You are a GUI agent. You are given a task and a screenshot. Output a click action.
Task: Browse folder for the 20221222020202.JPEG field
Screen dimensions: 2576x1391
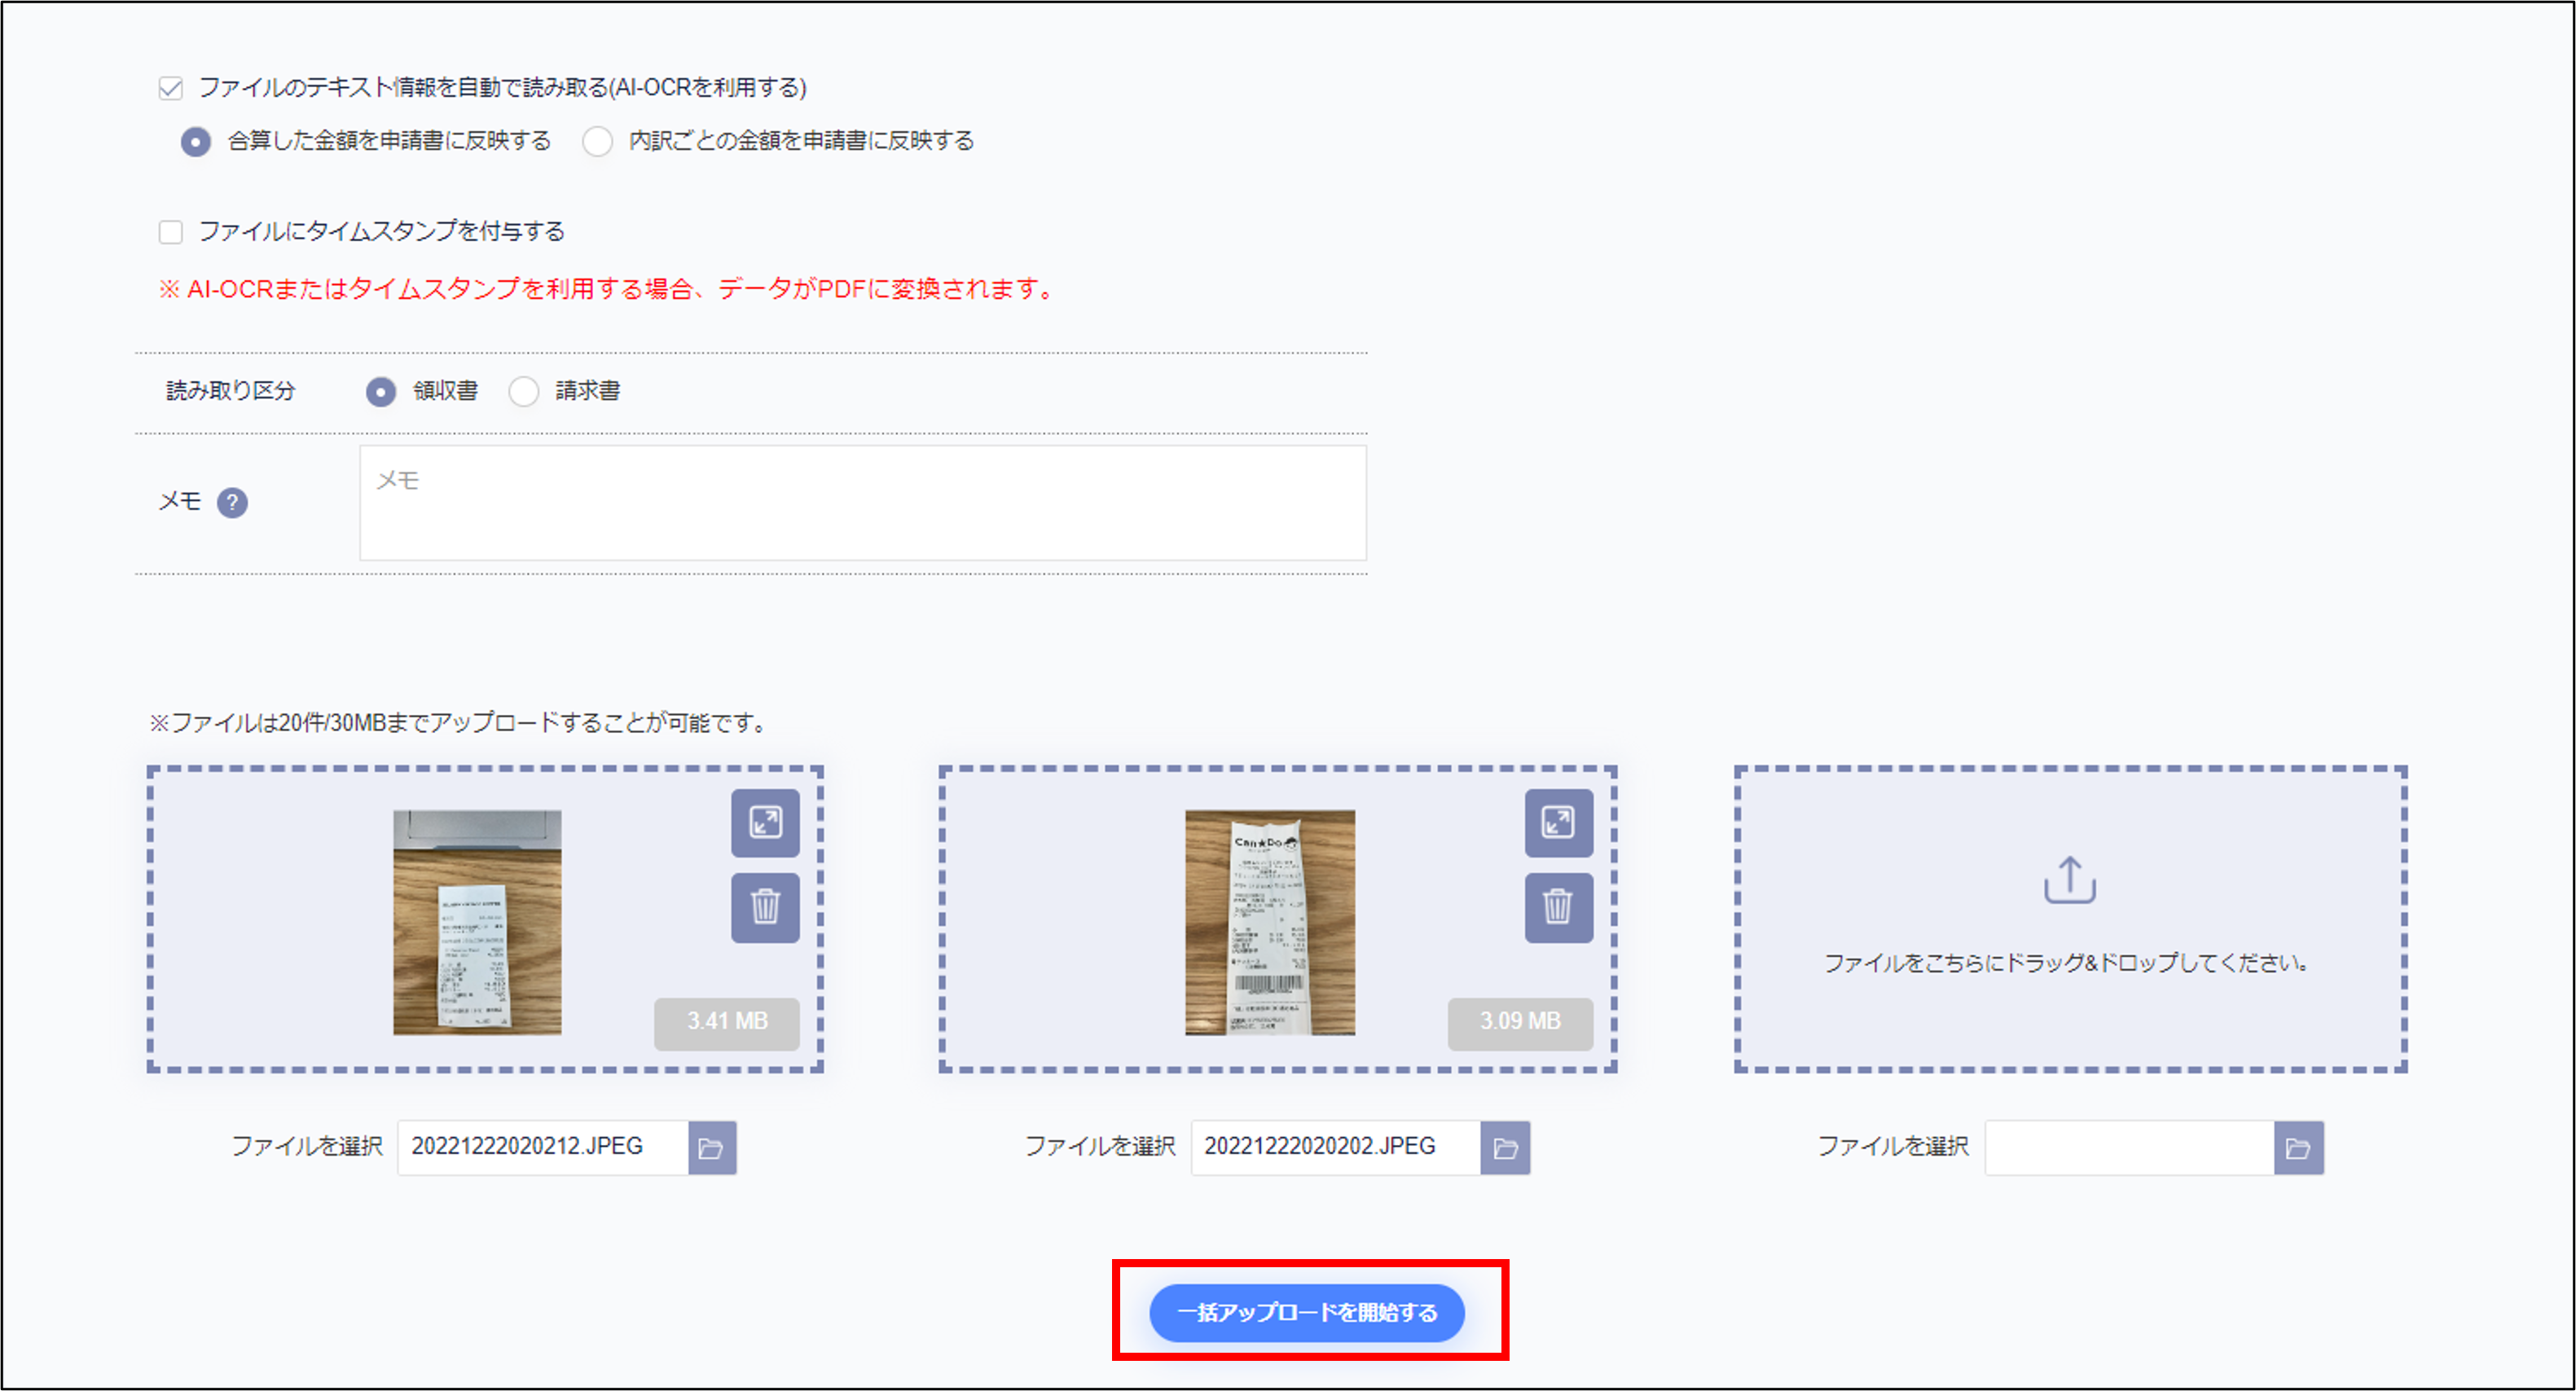click(x=1505, y=1147)
